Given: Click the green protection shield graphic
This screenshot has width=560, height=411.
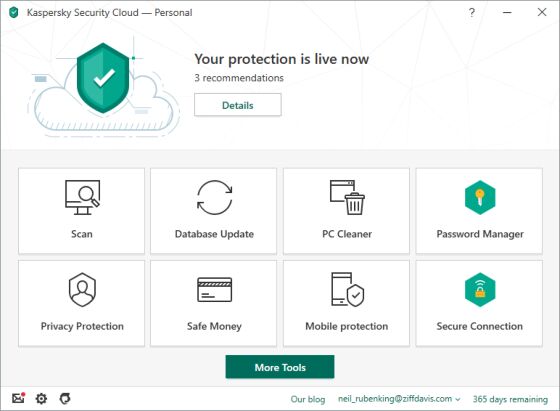Looking at the screenshot, I should pos(103,78).
